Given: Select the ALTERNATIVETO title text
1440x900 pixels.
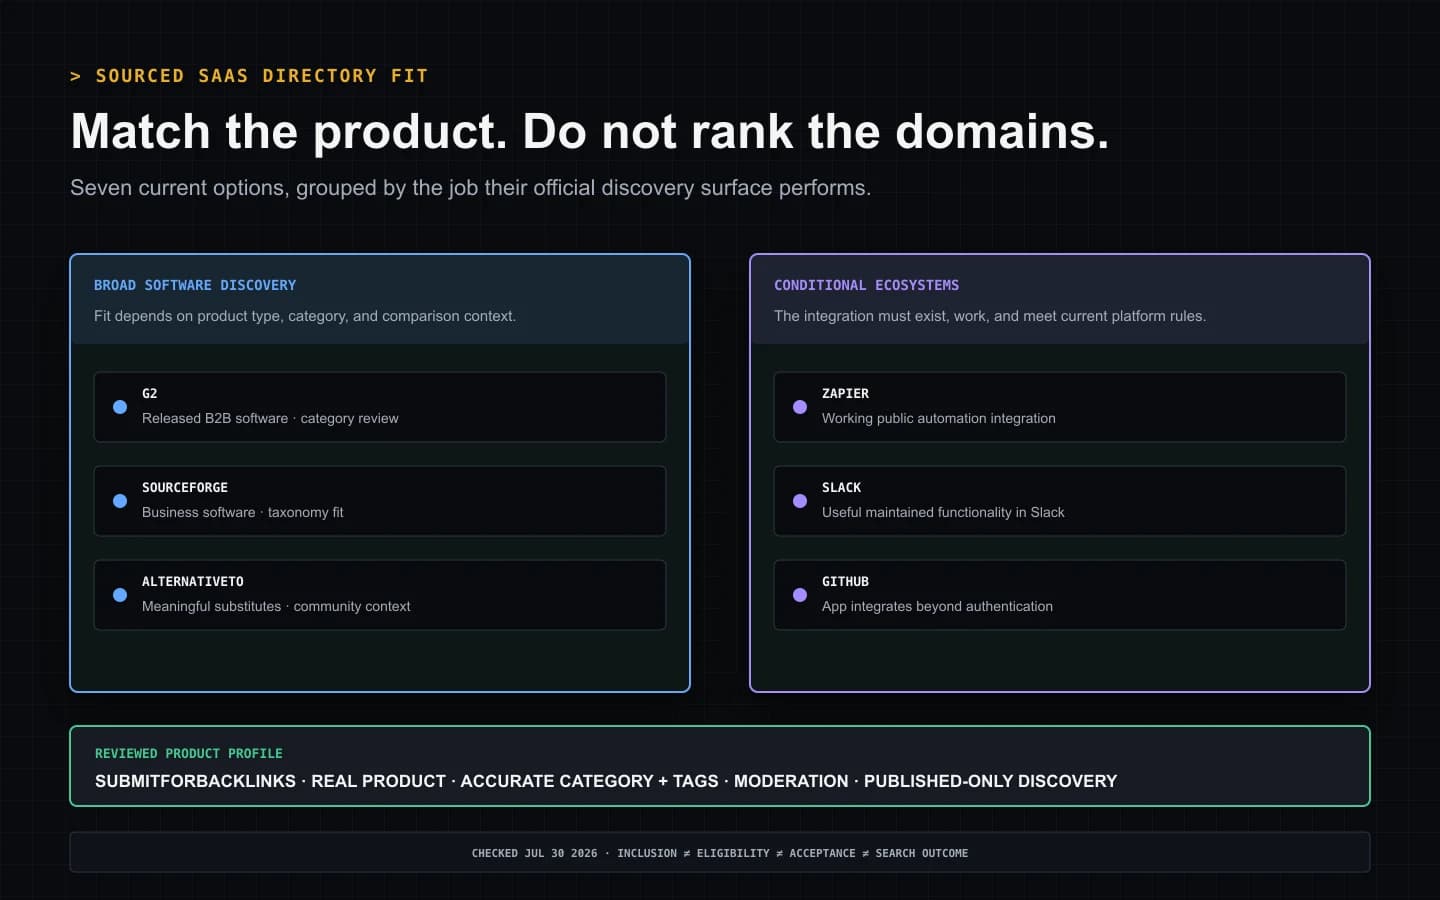Looking at the screenshot, I should pos(193,582).
